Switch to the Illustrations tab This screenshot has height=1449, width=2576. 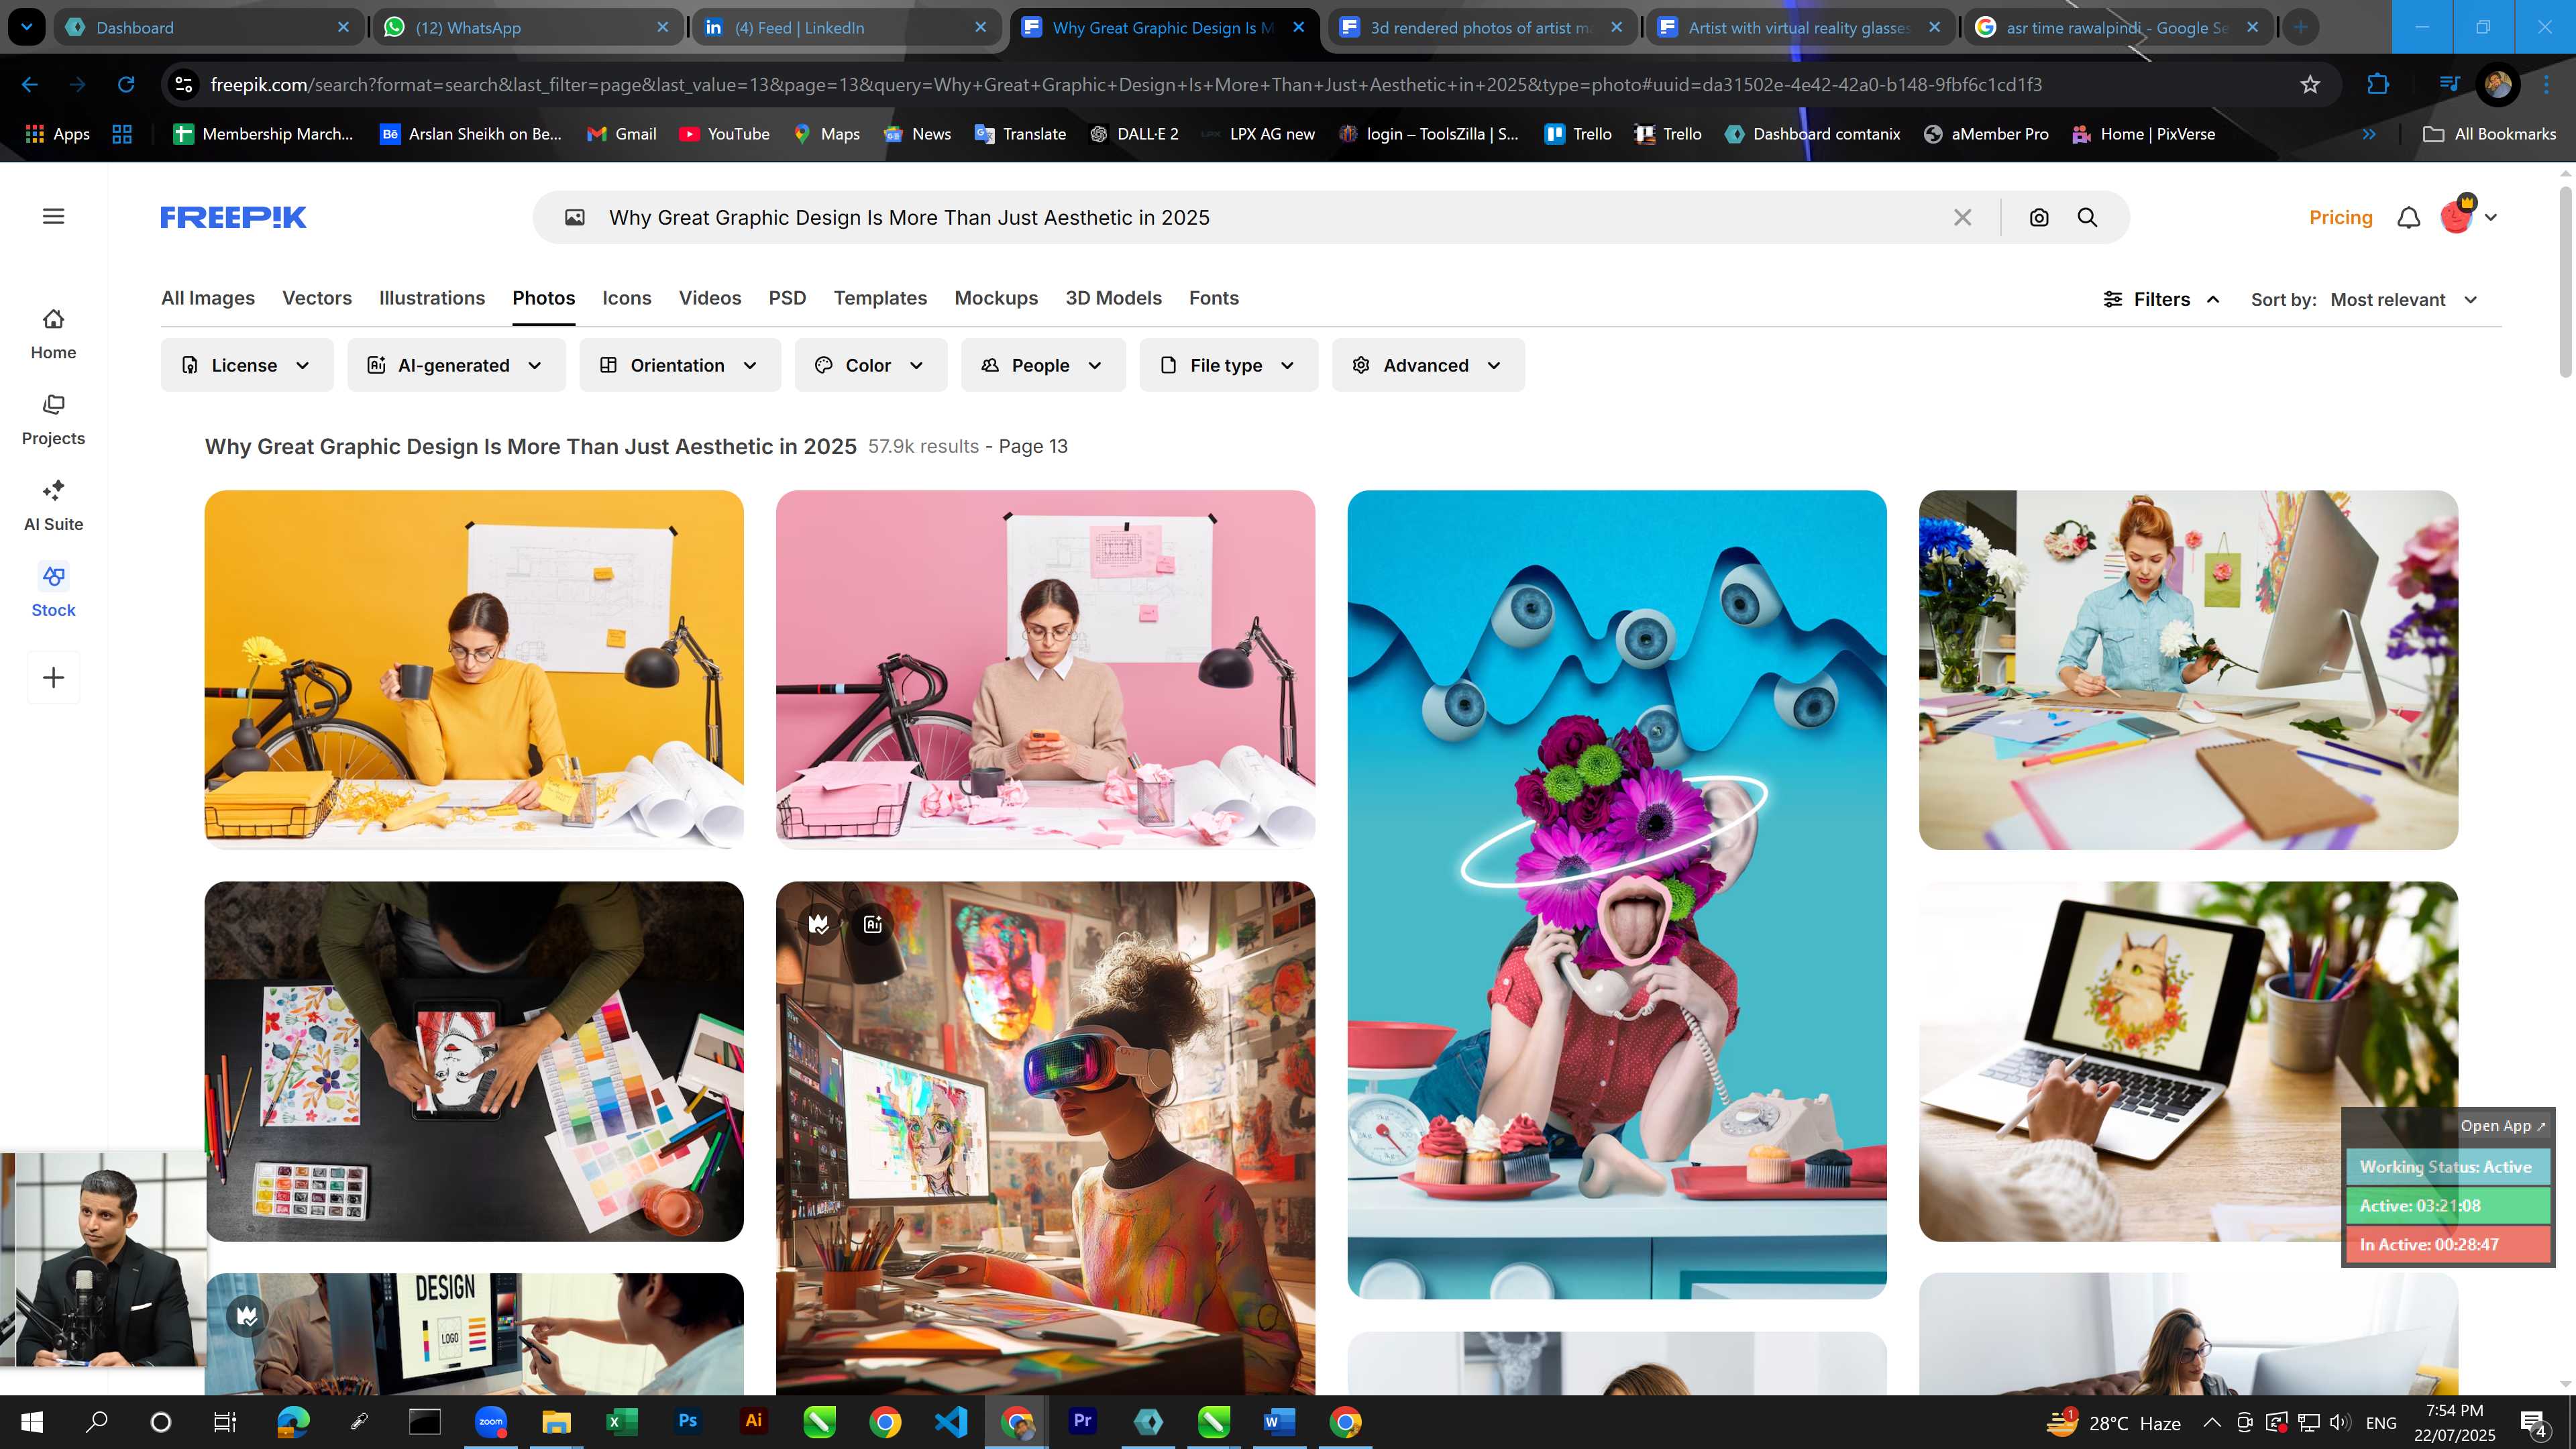[x=432, y=298]
